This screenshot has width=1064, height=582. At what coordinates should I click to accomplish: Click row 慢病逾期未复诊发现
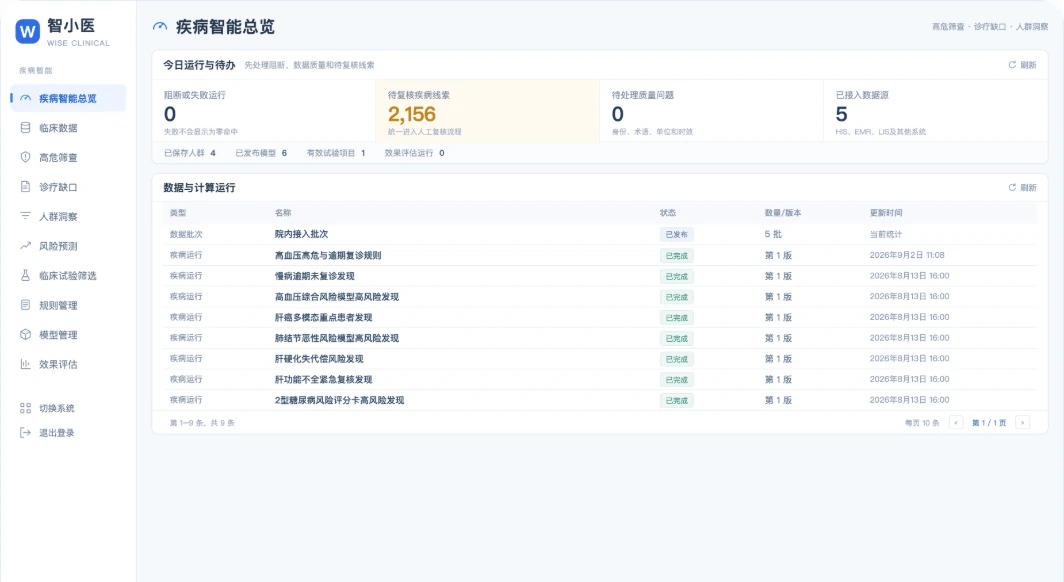(x=600, y=276)
